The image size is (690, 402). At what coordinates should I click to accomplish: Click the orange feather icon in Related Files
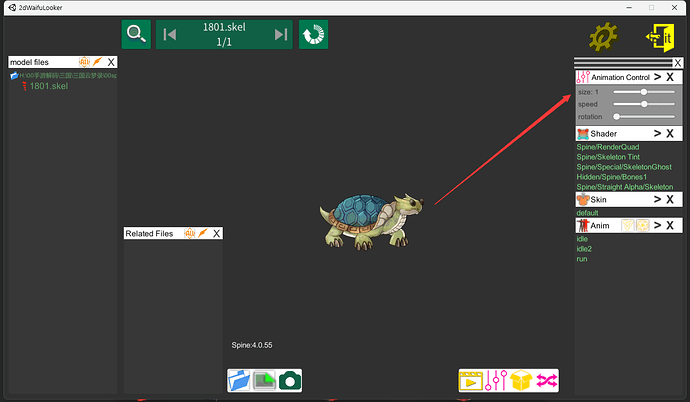tap(202, 233)
